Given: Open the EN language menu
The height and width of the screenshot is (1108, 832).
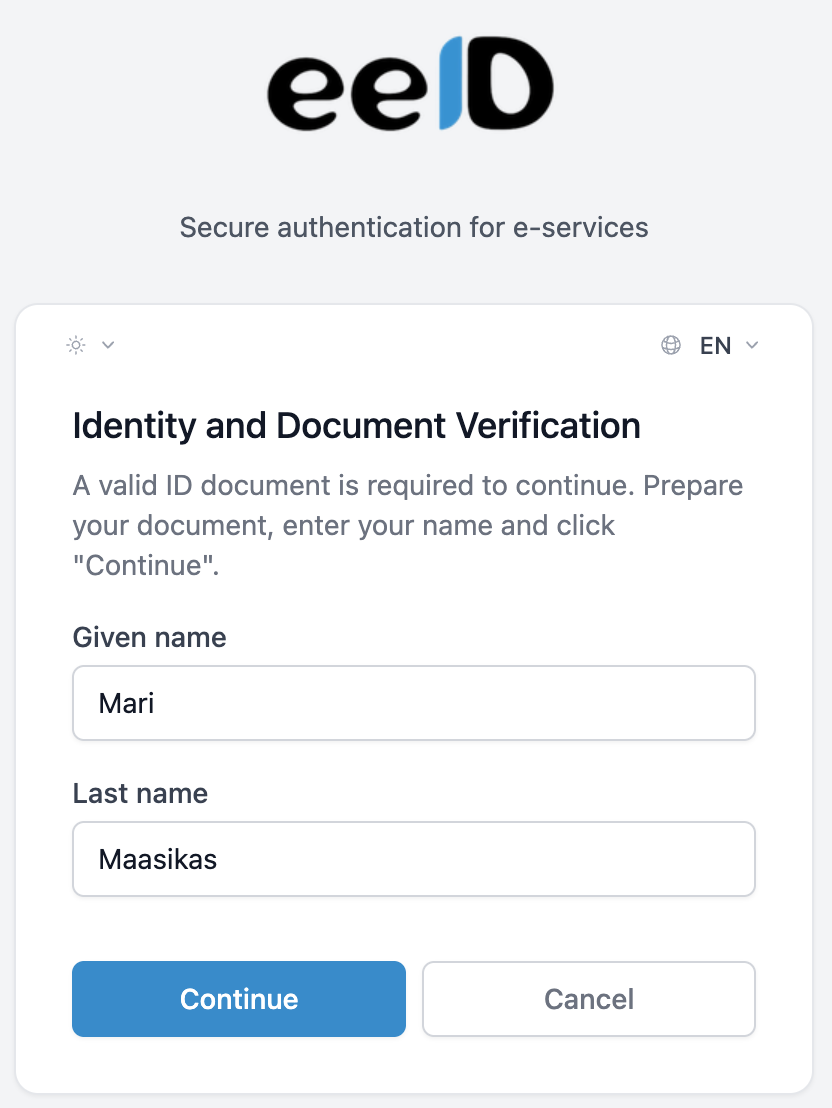Looking at the screenshot, I should click(x=715, y=346).
